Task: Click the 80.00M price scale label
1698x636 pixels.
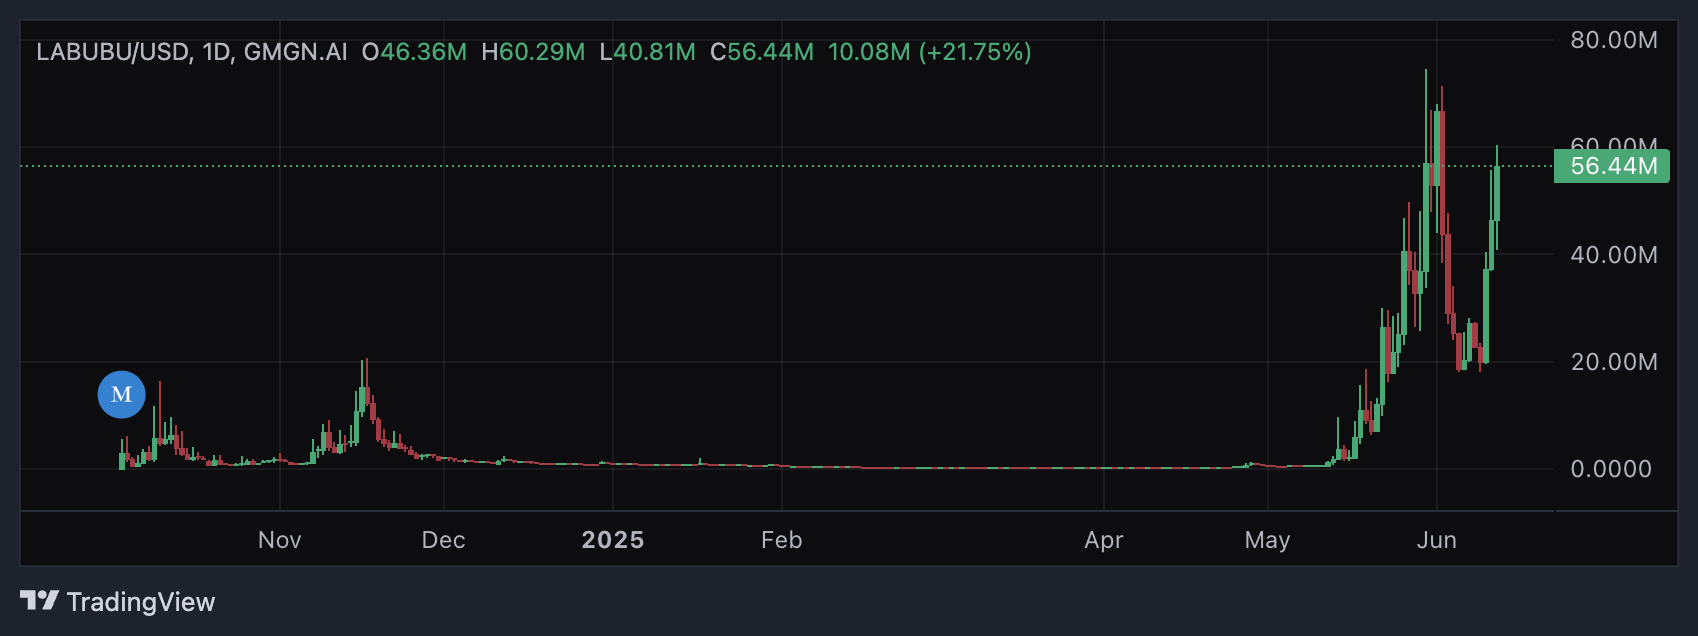Action: pos(1614,40)
